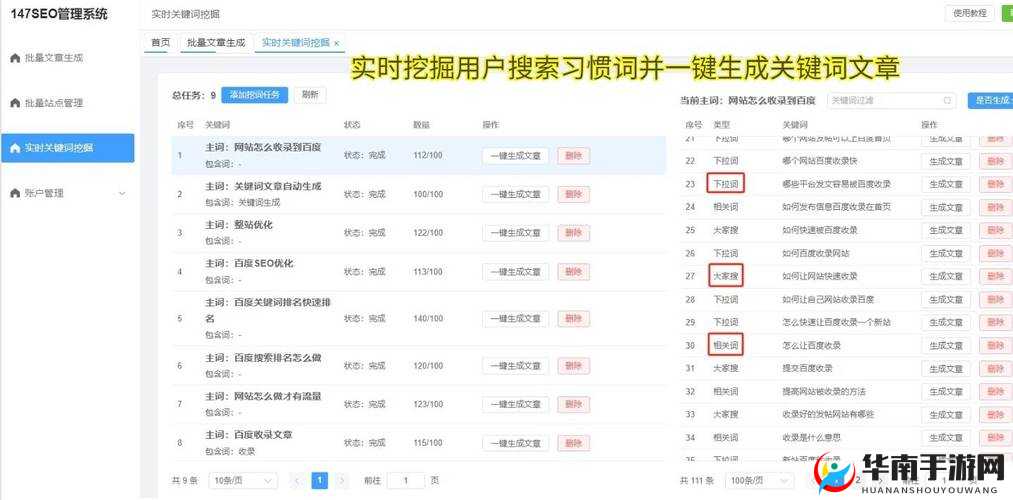Delete the 整站优化 task

coord(574,233)
